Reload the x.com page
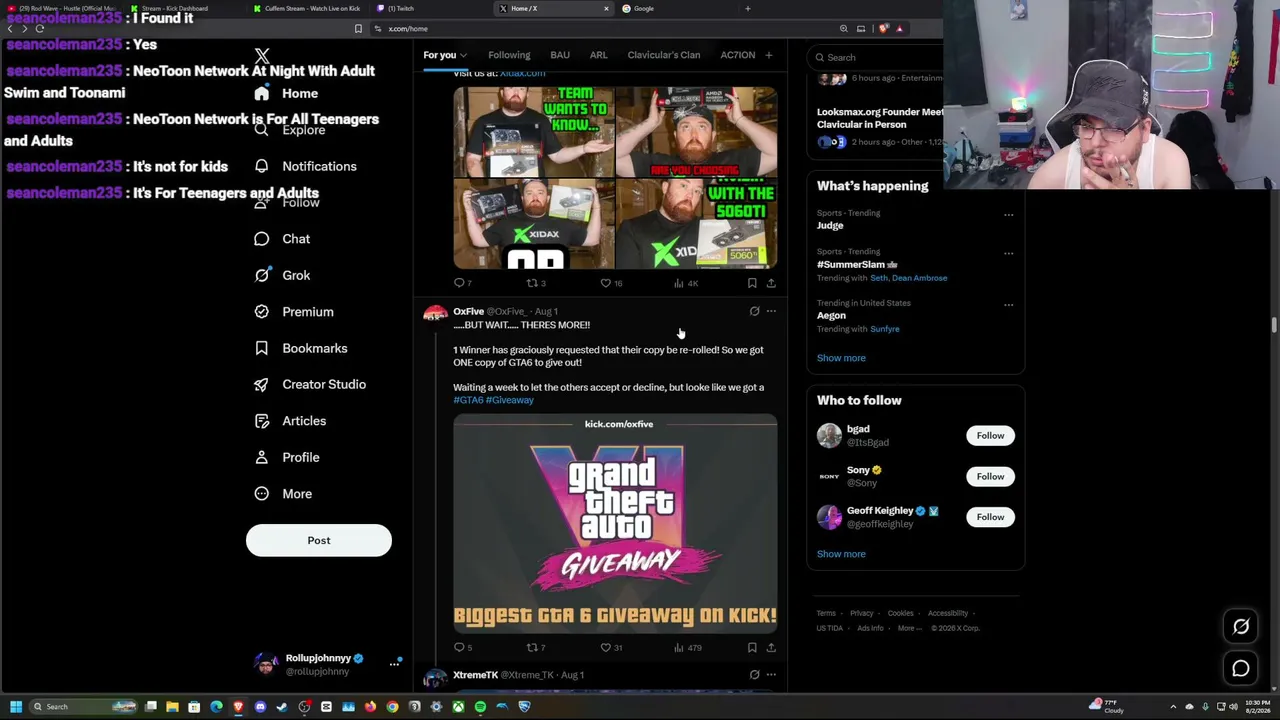The width and height of the screenshot is (1280, 720). (x=40, y=29)
